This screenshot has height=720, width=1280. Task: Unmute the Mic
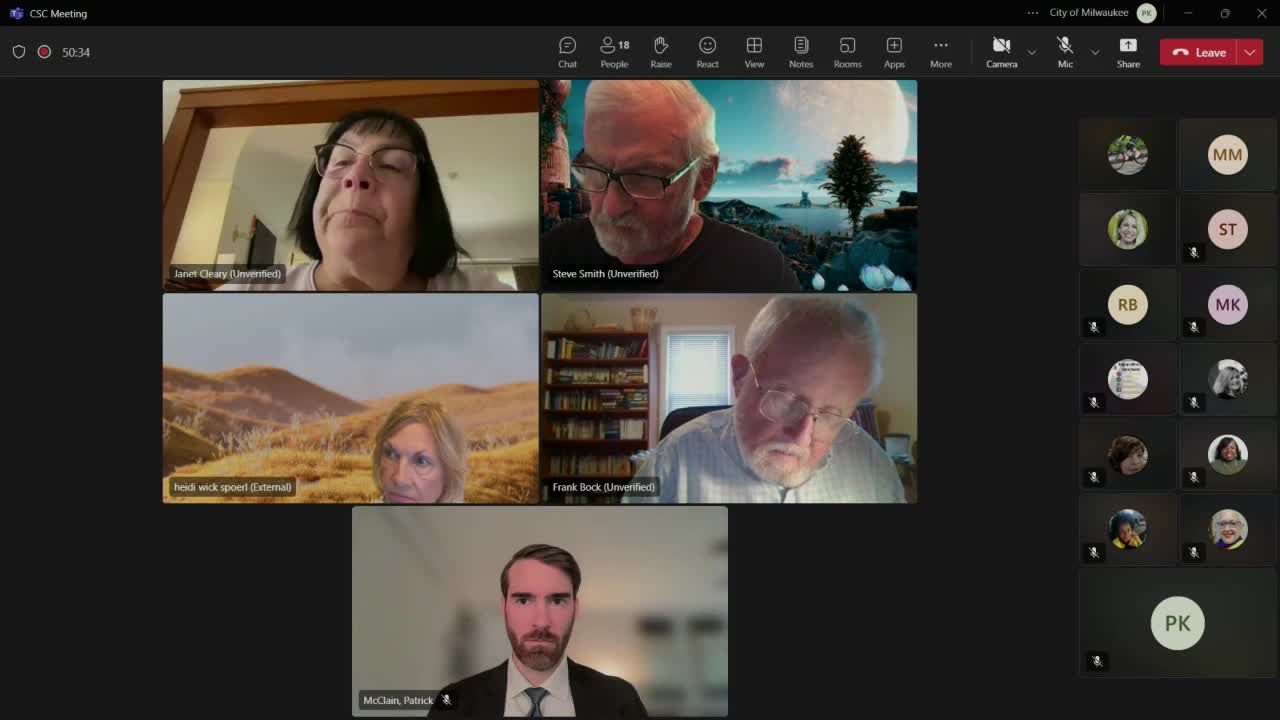click(1065, 52)
